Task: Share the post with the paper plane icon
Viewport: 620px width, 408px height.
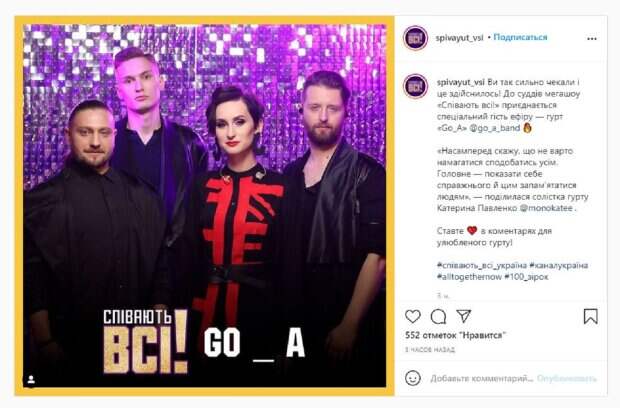Action: (x=463, y=316)
